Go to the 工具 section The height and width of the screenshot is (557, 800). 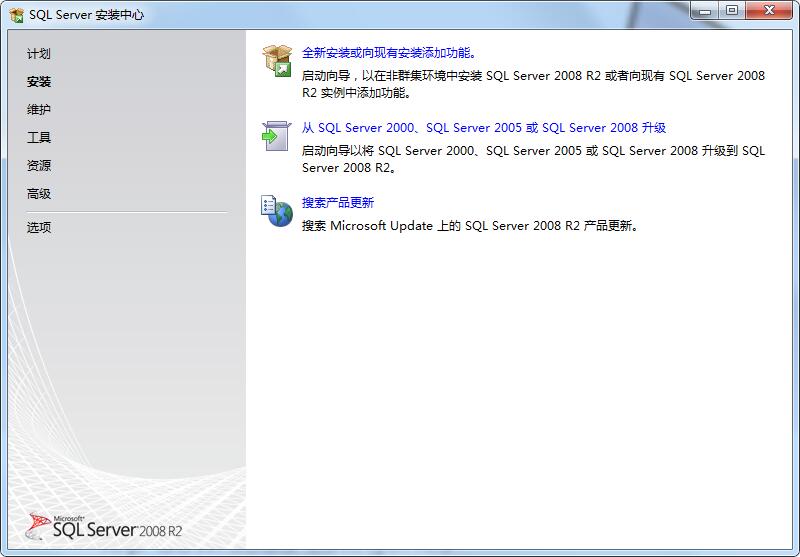(x=39, y=138)
